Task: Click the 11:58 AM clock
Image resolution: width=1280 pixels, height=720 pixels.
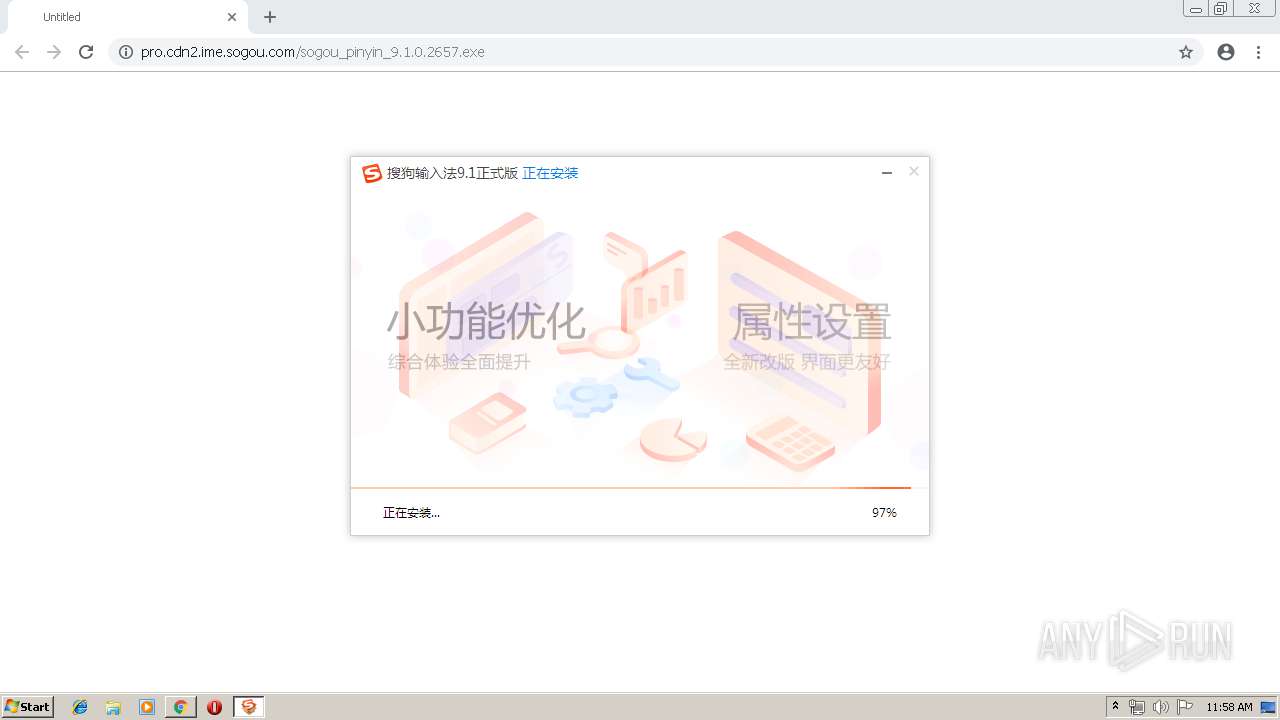Action: click(x=1229, y=707)
